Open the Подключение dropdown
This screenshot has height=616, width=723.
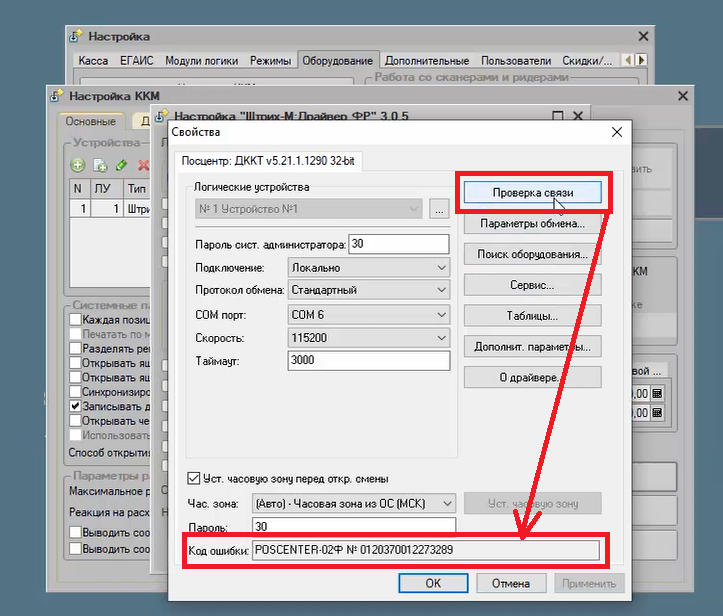(x=369, y=267)
